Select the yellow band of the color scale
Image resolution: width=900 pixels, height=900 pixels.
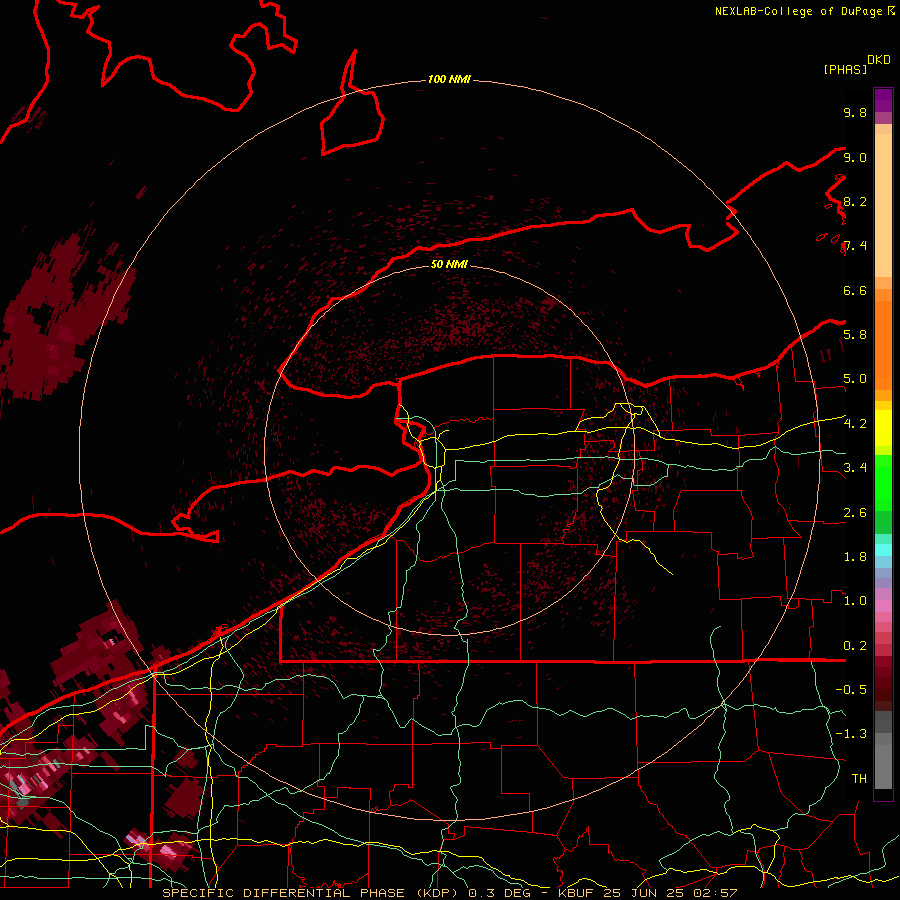[x=883, y=428]
